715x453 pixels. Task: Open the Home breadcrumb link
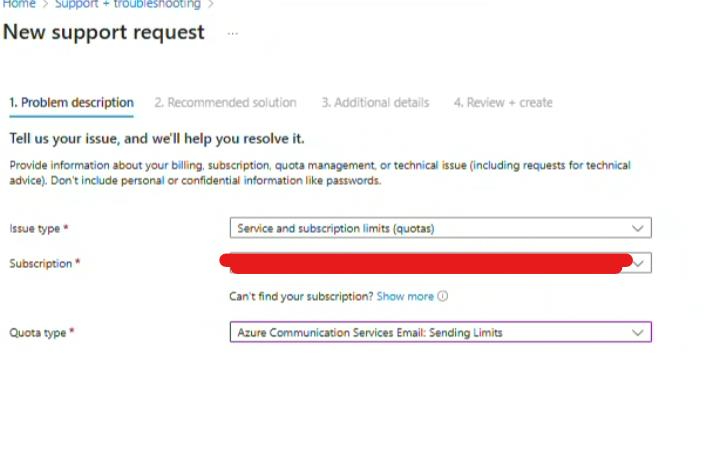[x=19, y=4]
